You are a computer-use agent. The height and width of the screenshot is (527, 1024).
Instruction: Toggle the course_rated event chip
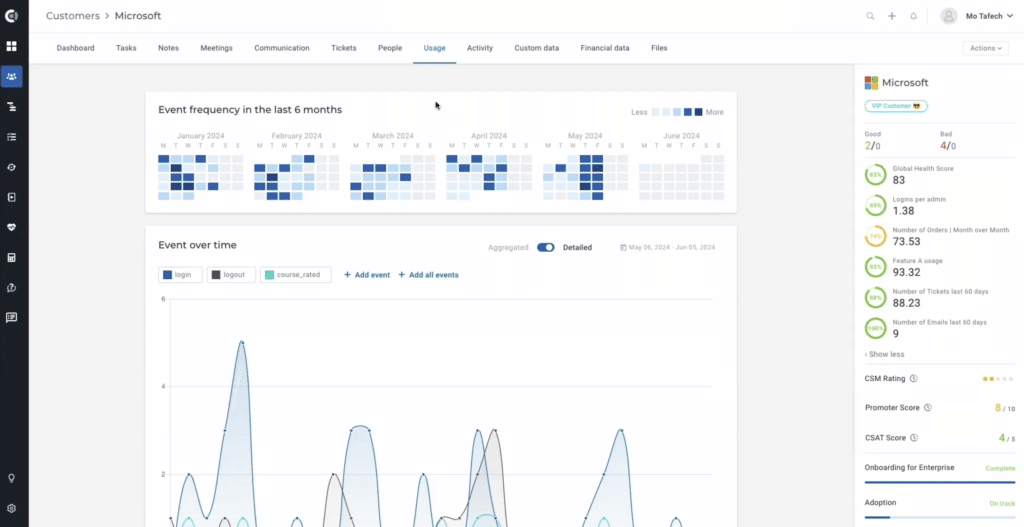(x=296, y=275)
